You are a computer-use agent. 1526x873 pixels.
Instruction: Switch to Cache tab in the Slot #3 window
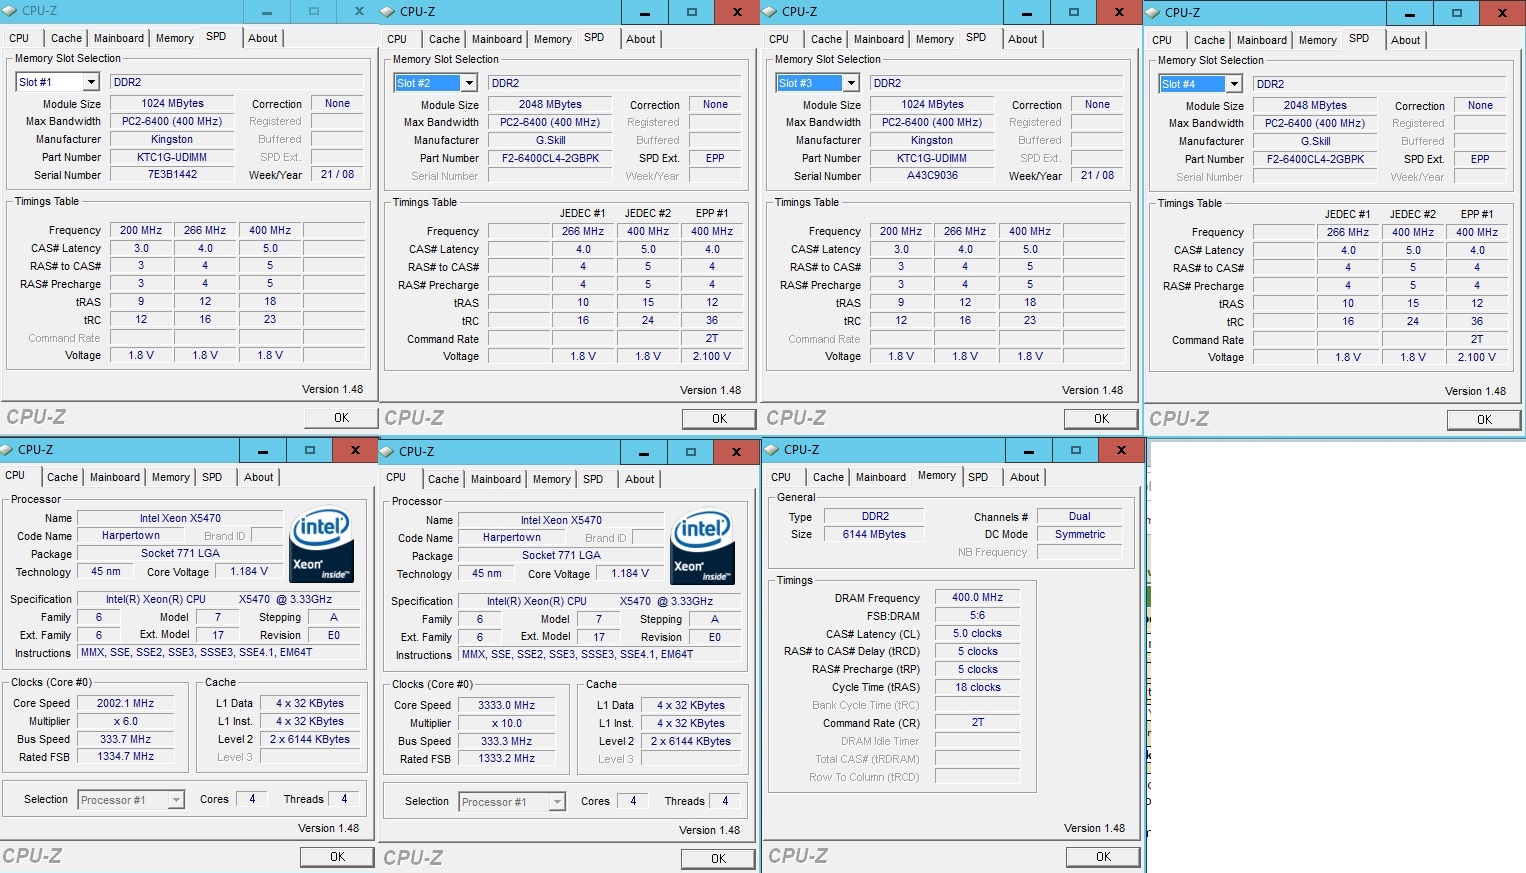pyautogui.click(x=826, y=39)
